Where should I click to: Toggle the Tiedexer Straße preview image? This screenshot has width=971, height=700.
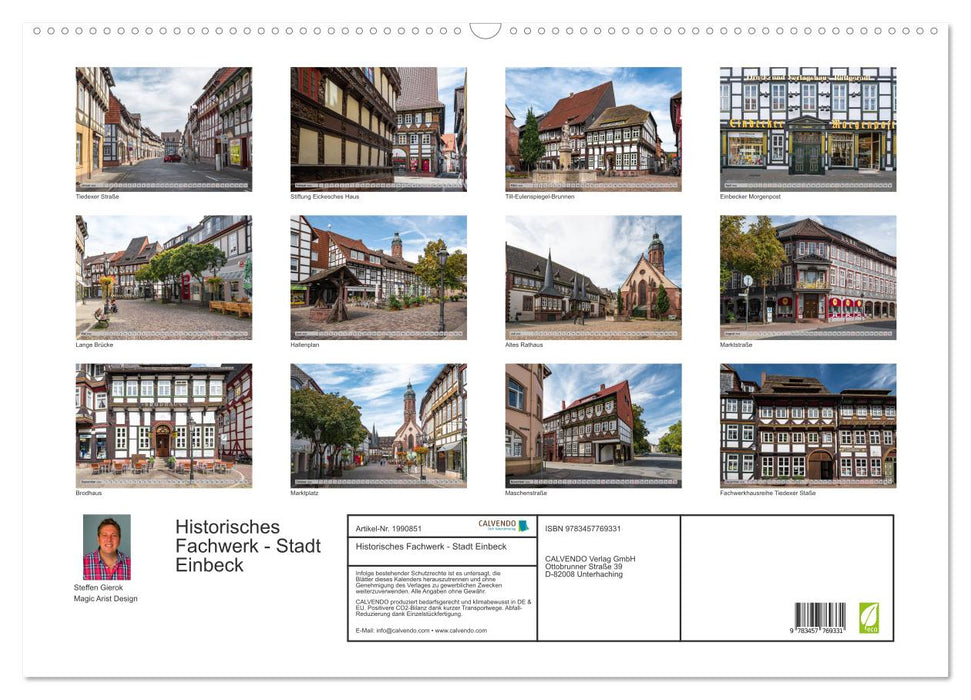(163, 128)
